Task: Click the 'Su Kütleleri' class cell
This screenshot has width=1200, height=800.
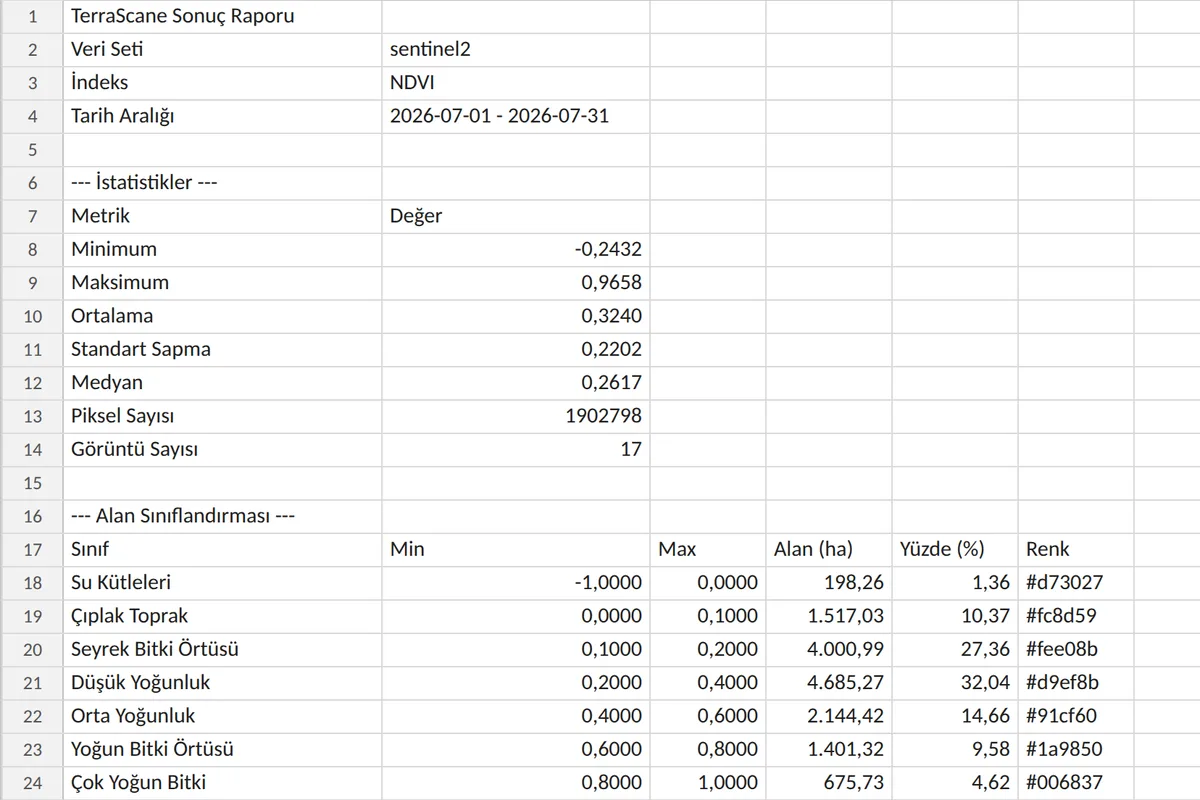Action: (x=223, y=583)
